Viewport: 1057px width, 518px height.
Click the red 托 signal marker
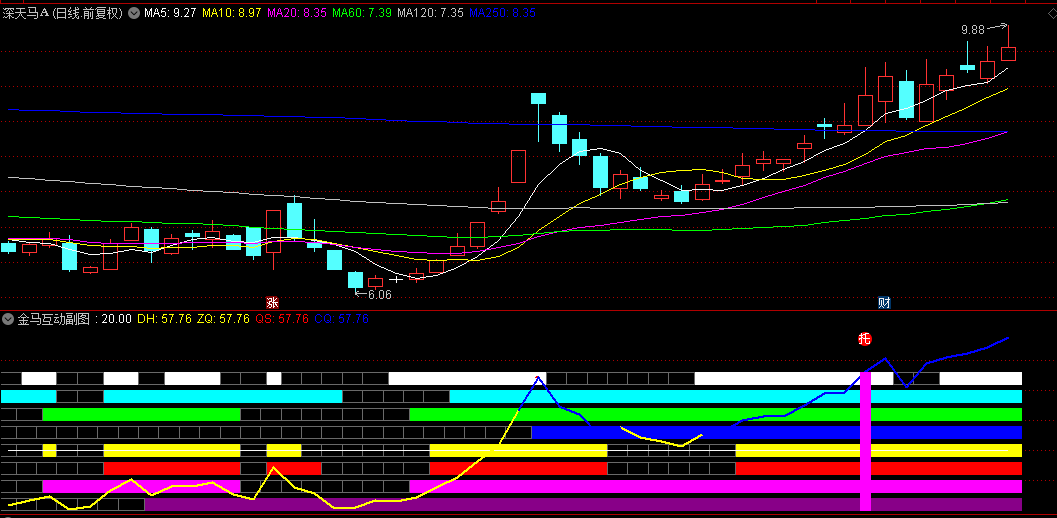[x=864, y=339]
